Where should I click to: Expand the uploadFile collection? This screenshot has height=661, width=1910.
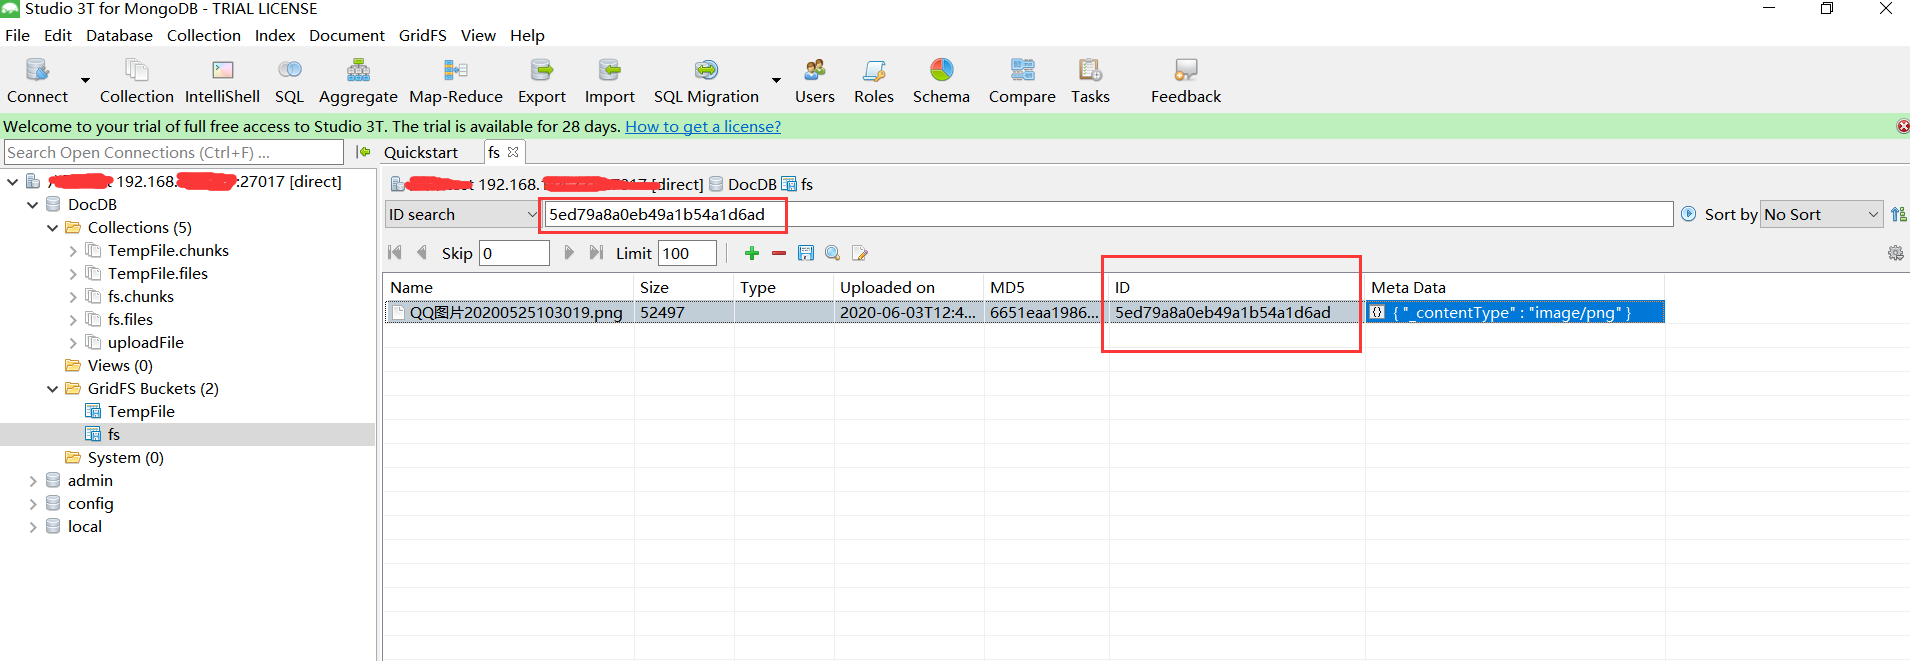click(x=73, y=342)
